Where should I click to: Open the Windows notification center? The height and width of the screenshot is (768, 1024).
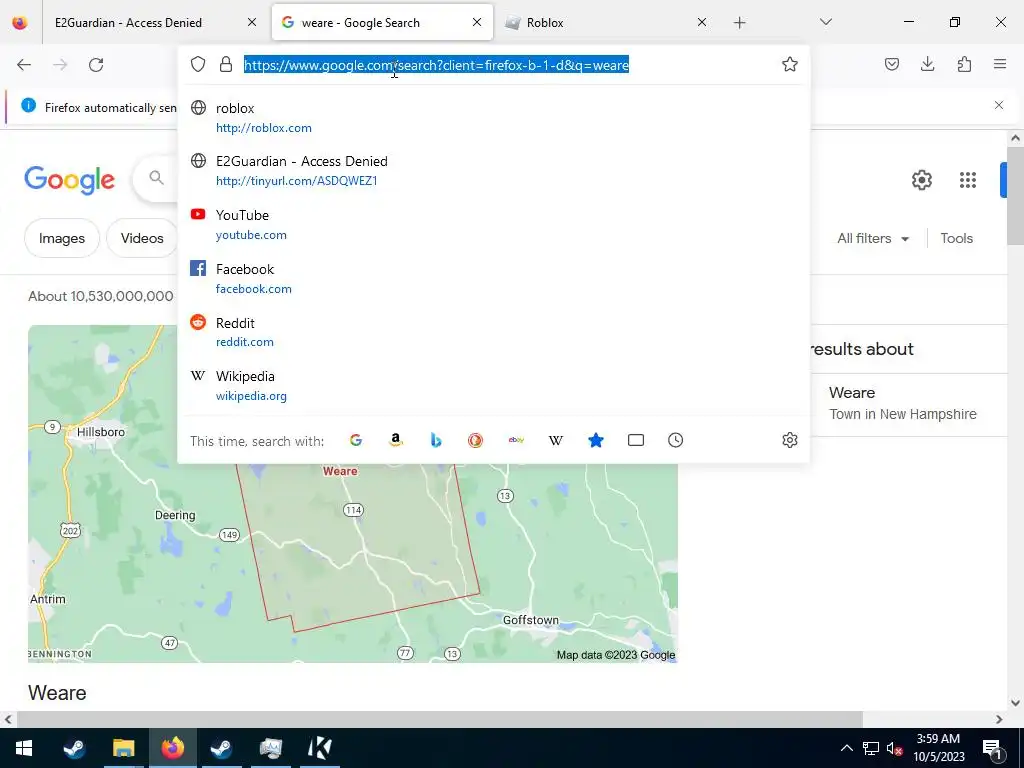pos(993,748)
